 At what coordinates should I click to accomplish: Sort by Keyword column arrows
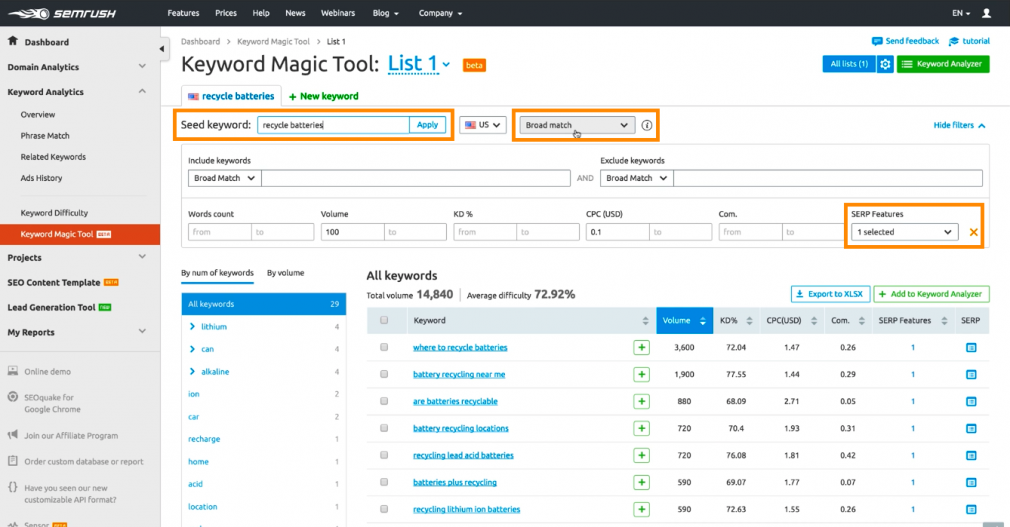(645, 321)
